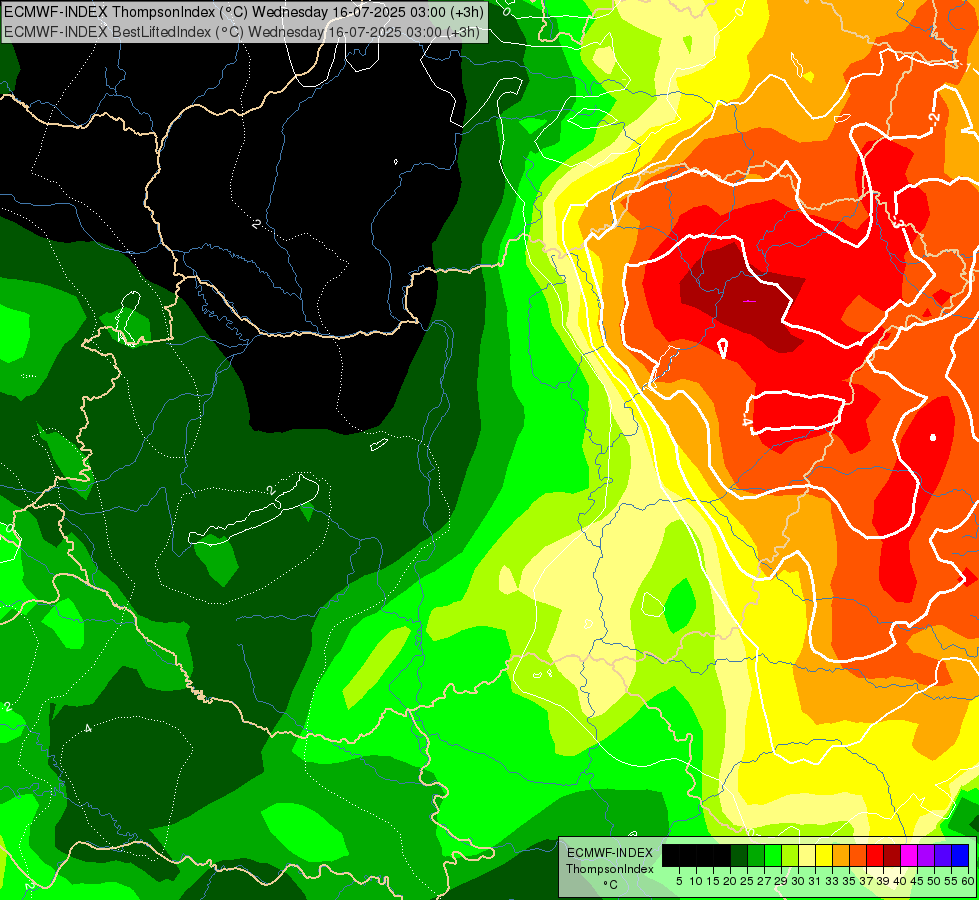
Task: Click the medium green 25–27 legend swatch
Action: click(756, 855)
